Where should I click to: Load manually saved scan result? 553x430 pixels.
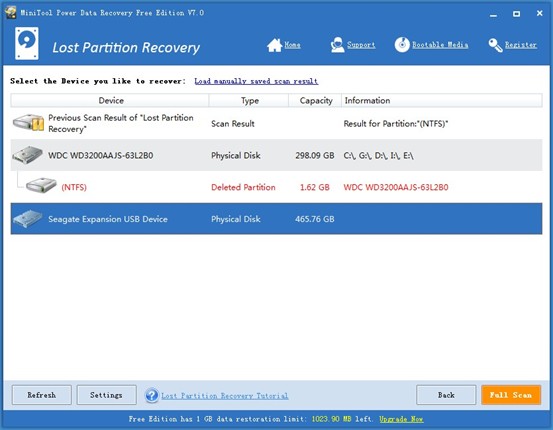point(256,81)
